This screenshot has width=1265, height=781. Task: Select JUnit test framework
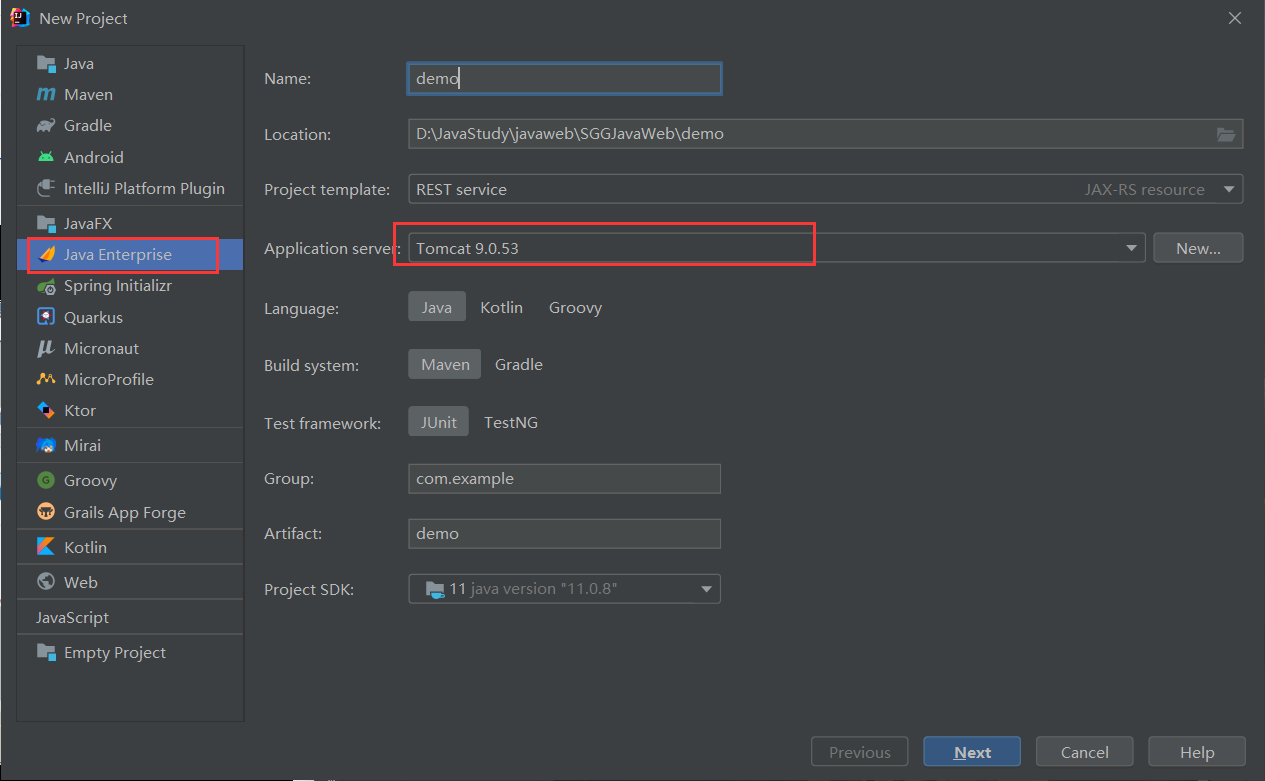tap(438, 422)
